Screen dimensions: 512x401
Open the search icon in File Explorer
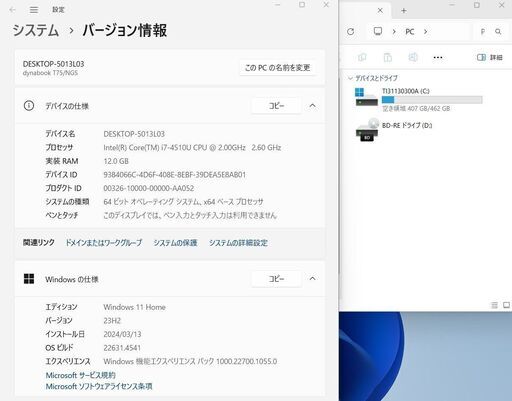498,32
